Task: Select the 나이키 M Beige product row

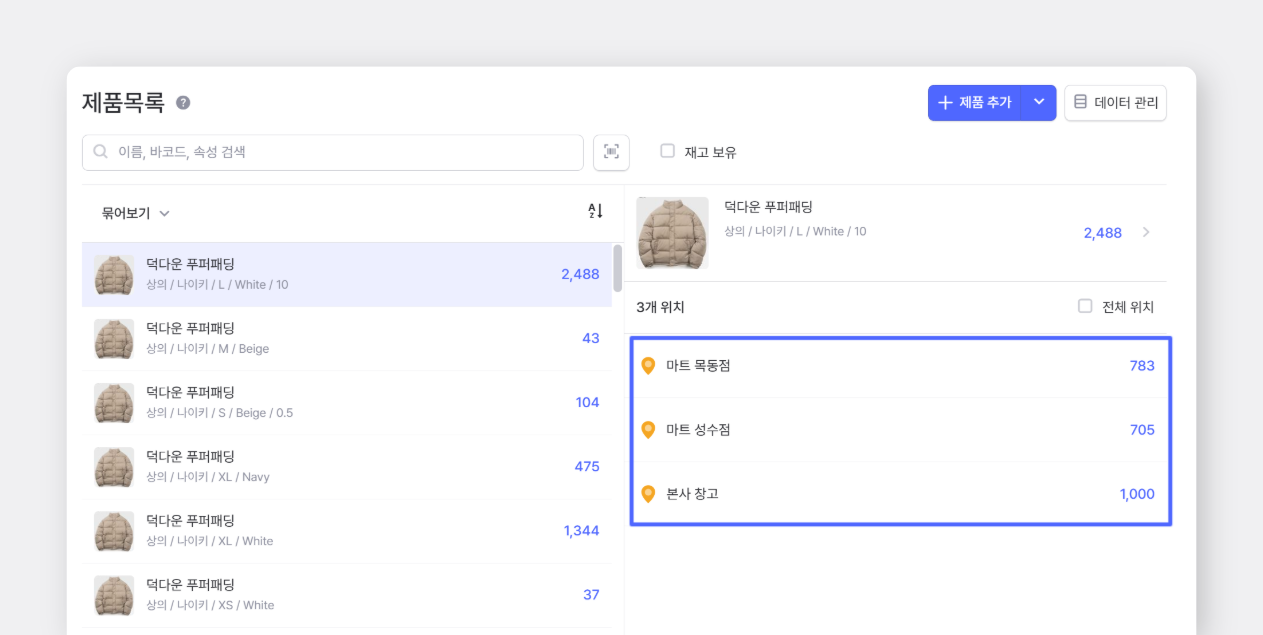Action: point(346,338)
